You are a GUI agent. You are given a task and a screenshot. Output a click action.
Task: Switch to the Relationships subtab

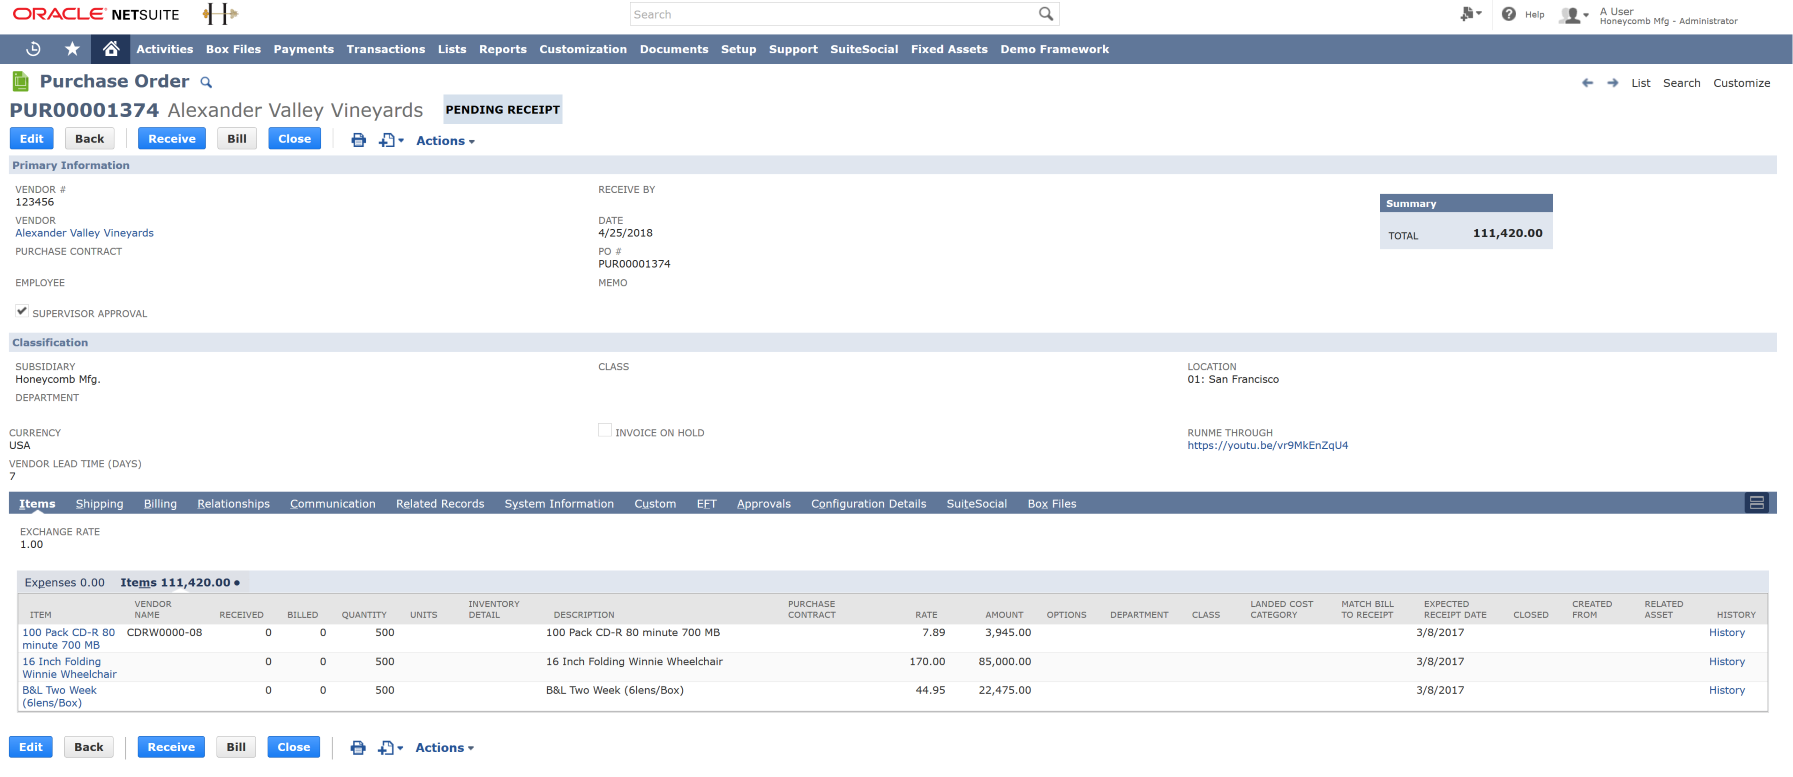tap(233, 504)
